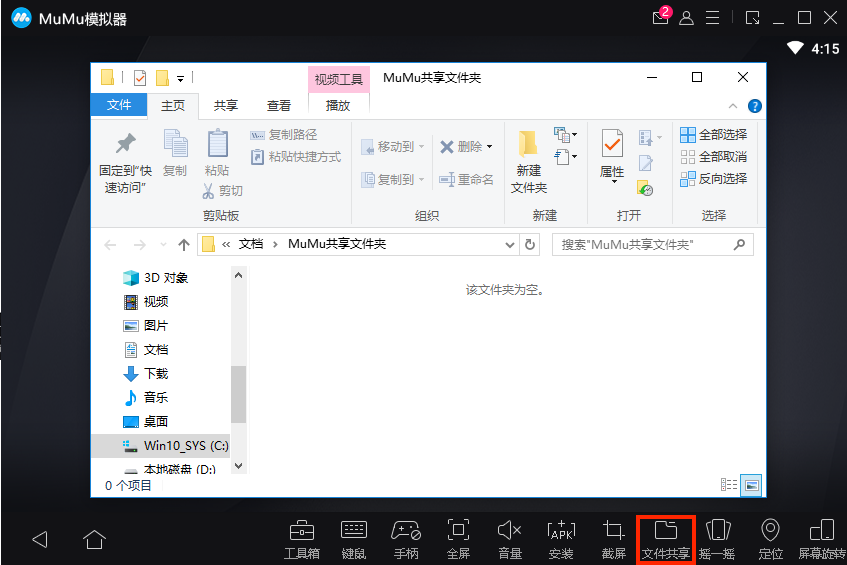Open keyboard and mouse settings (键鼠)
Image resolution: width=847 pixels, height=565 pixels.
click(x=354, y=539)
